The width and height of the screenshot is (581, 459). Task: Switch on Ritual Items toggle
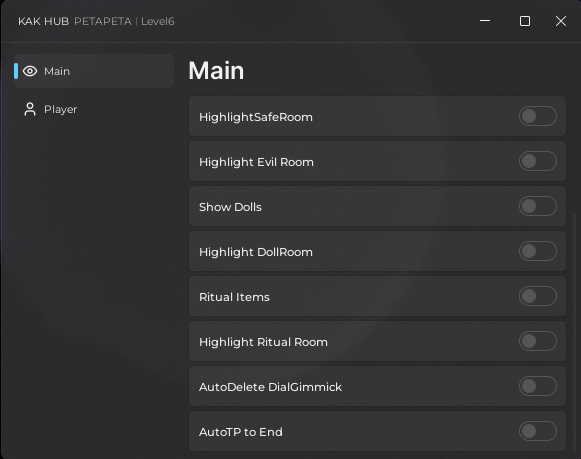click(538, 296)
